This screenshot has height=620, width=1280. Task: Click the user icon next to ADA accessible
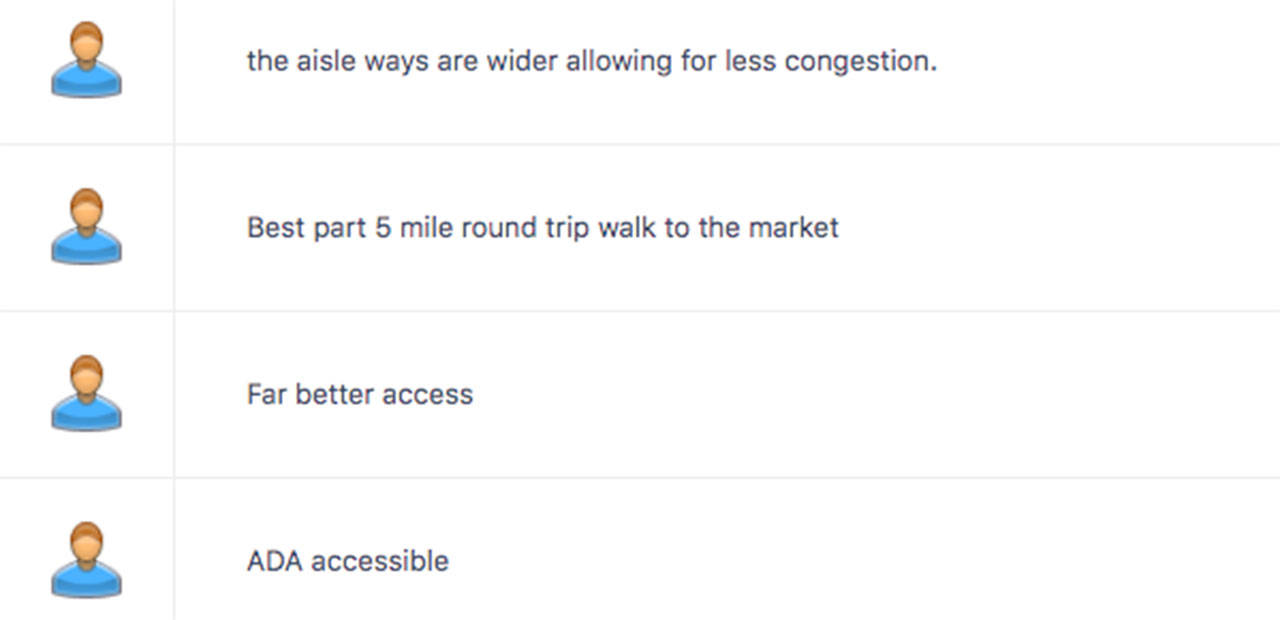pos(86,560)
